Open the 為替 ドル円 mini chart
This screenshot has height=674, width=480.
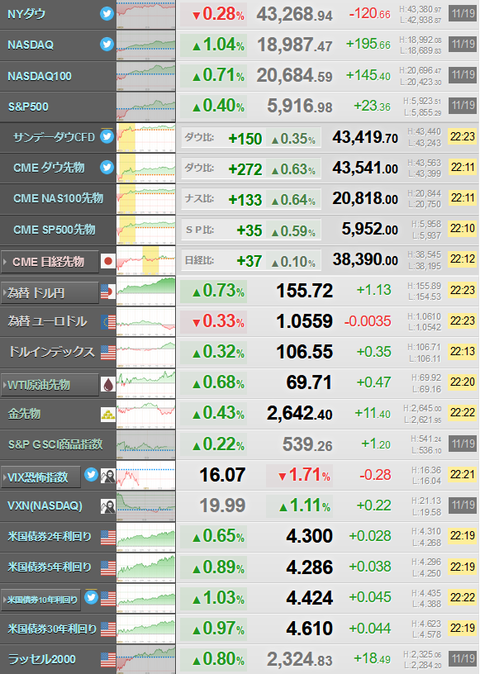click(x=146, y=291)
